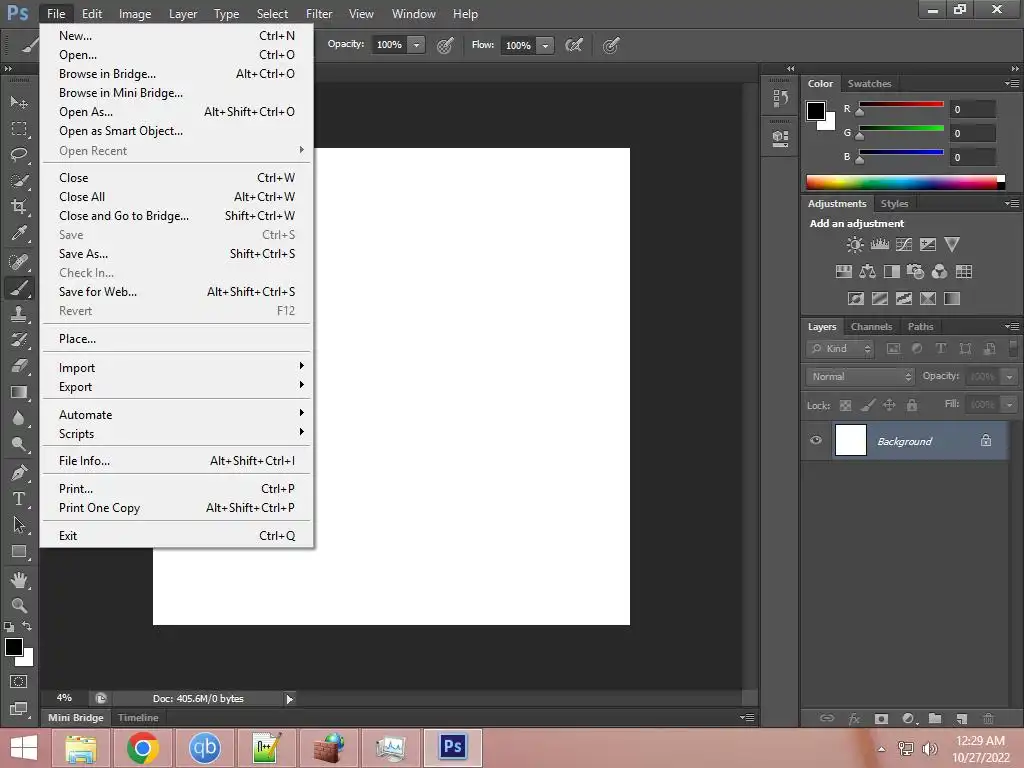Select the Lasso tool
The height and width of the screenshot is (768, 1024).
(x=18, y=155)
